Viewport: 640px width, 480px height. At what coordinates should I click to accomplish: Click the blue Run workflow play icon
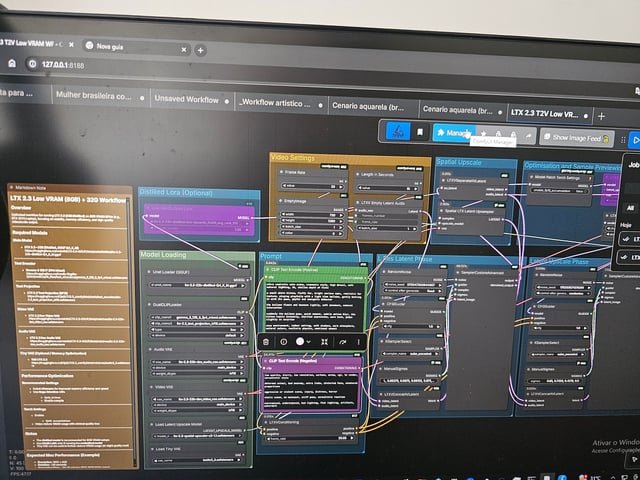tap(633, 139)
